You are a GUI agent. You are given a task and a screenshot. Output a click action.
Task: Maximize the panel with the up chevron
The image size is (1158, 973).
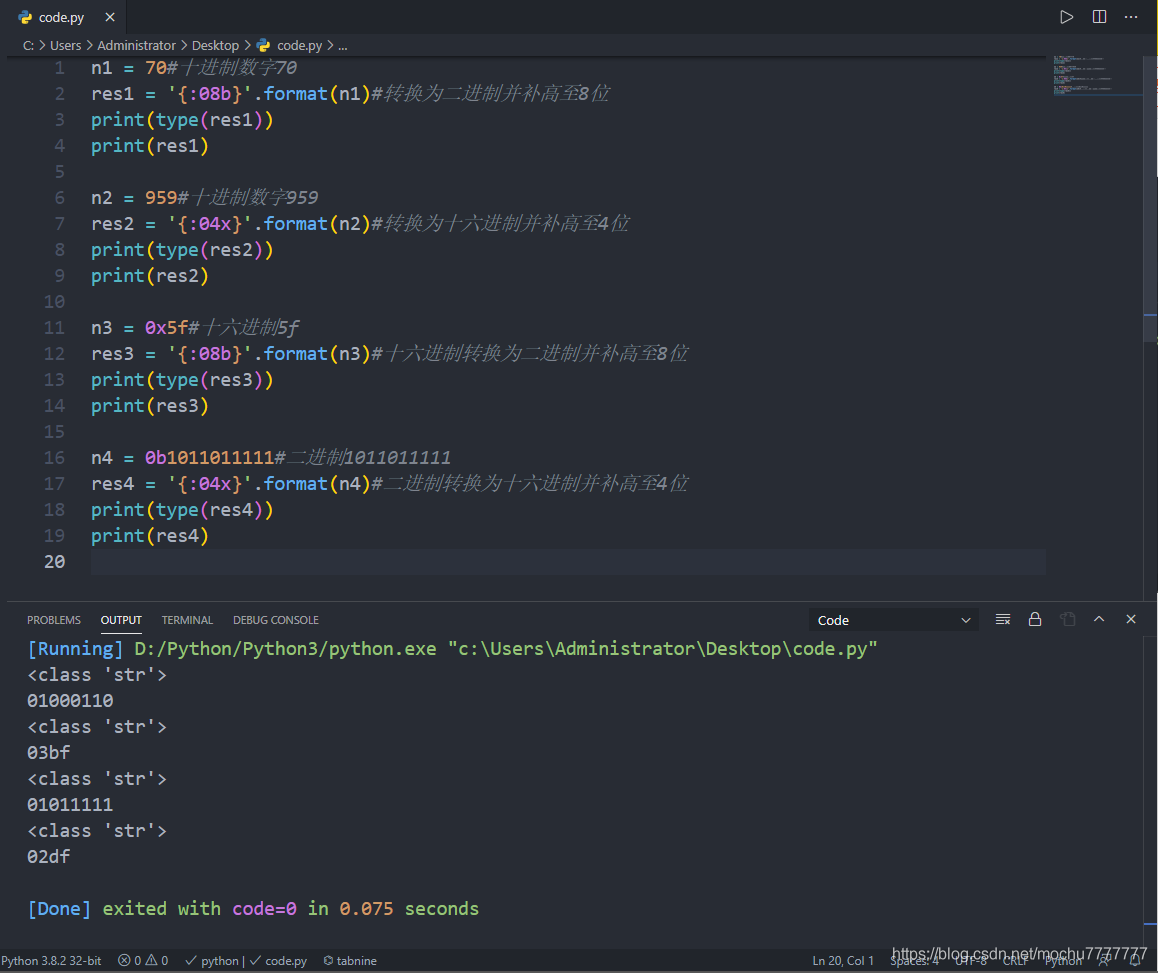[x=1099, y=619]
